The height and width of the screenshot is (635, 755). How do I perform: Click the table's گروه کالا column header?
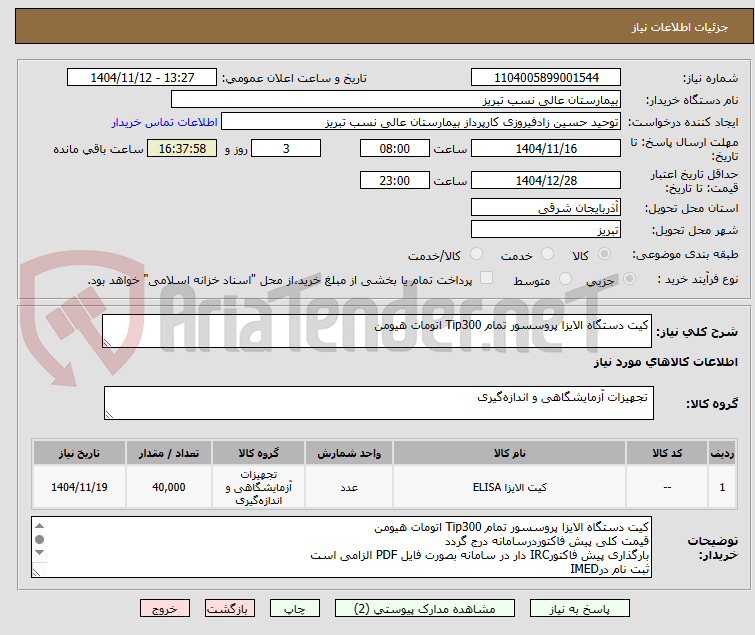259,453
